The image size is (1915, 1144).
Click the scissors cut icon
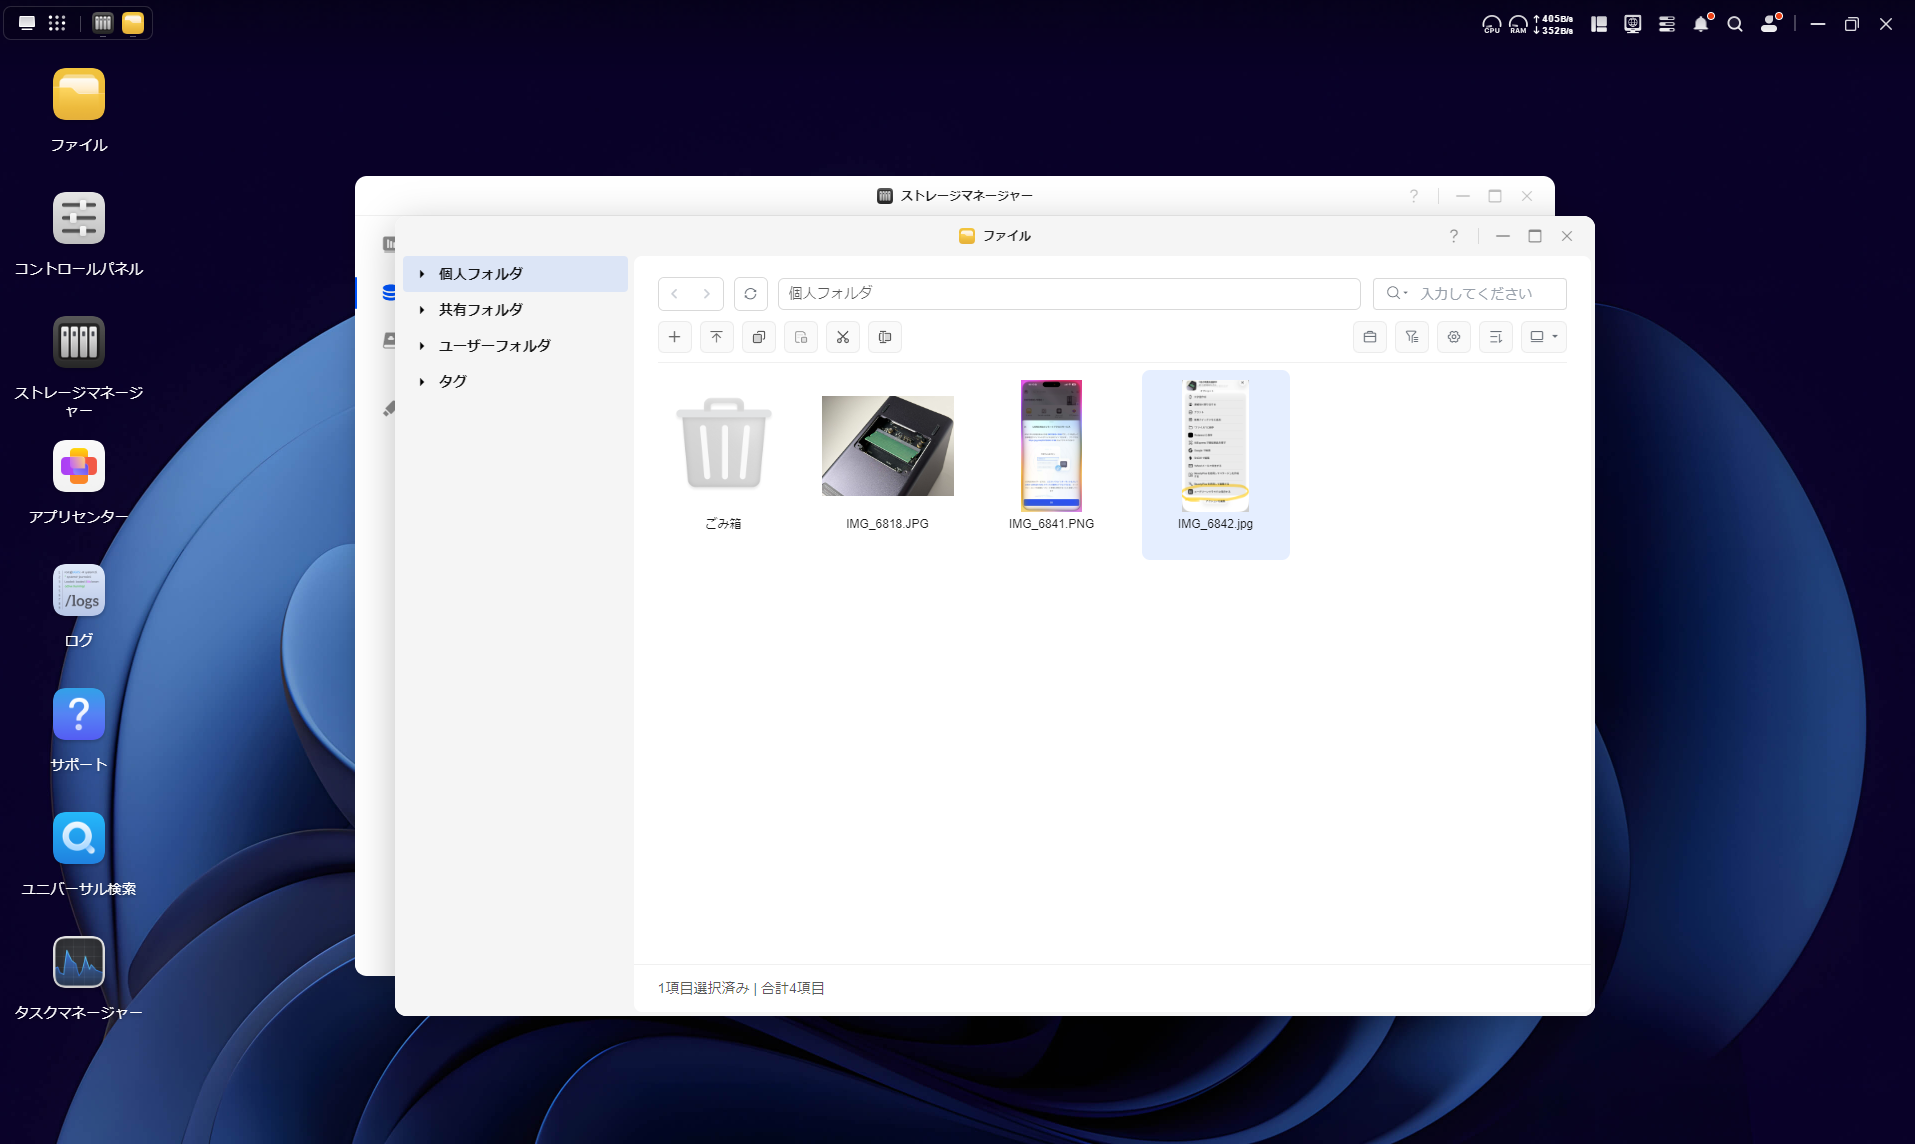[843, 337]
